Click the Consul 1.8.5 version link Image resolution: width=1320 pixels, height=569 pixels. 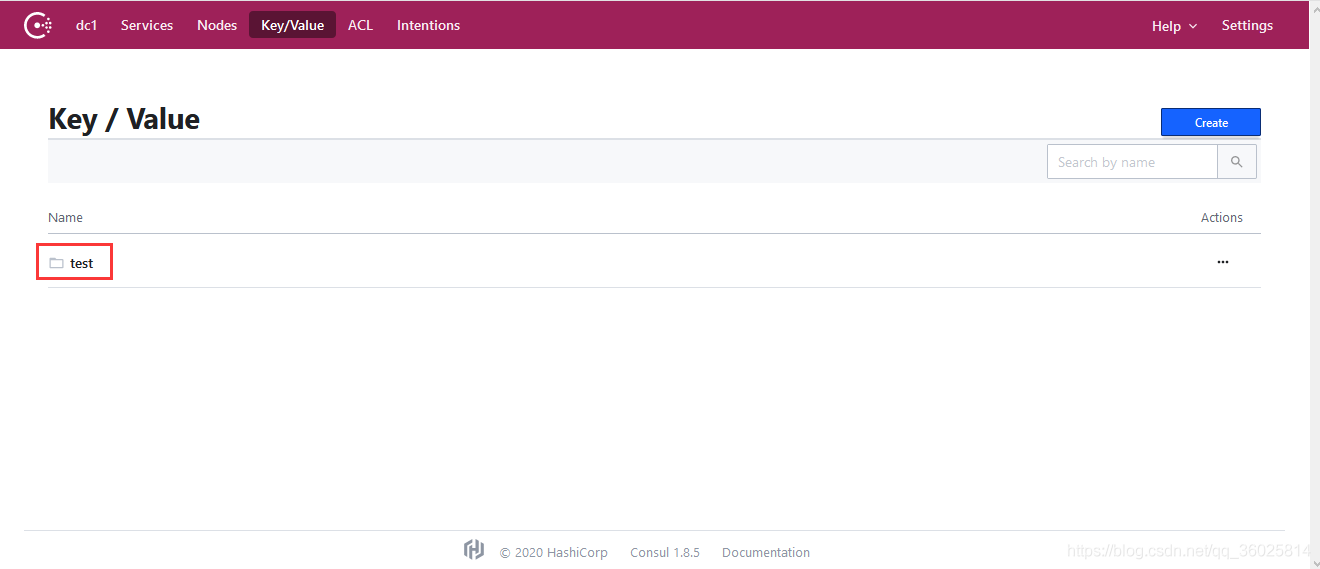tap(665, 552)
